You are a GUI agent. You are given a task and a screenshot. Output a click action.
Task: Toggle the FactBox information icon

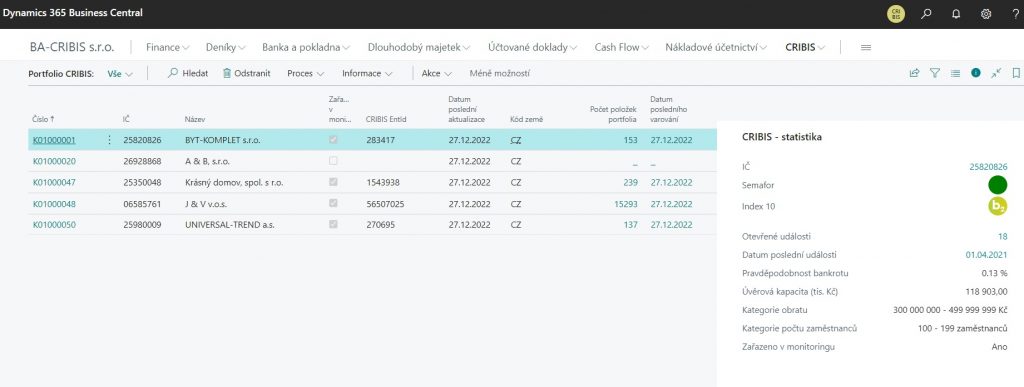(976, 73)
